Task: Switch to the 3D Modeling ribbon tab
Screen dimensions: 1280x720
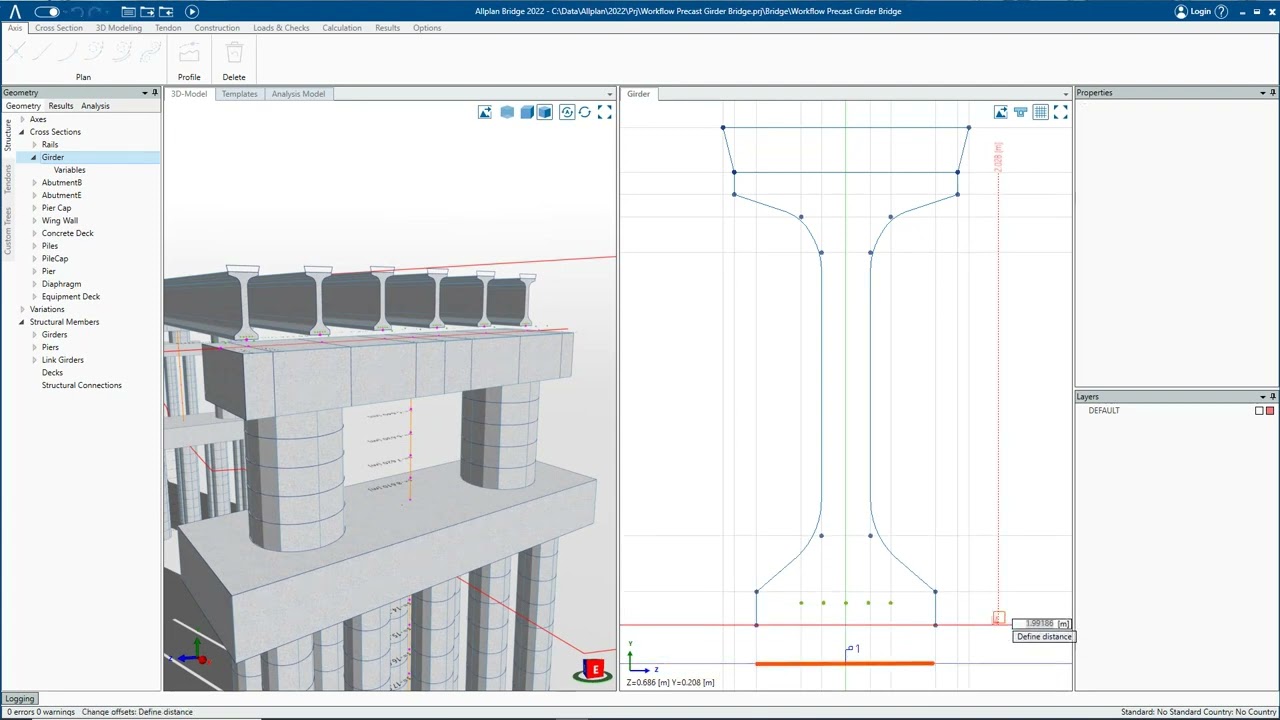Action: tap(119, 28)
